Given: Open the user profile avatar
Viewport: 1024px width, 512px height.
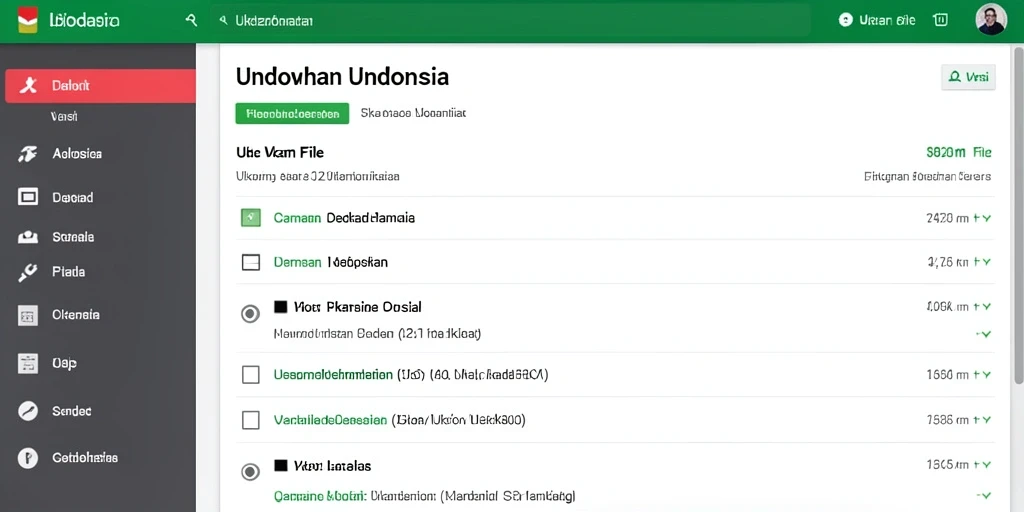Looking at the screenshot, I should pyautogui.click(x=991, y=20).
